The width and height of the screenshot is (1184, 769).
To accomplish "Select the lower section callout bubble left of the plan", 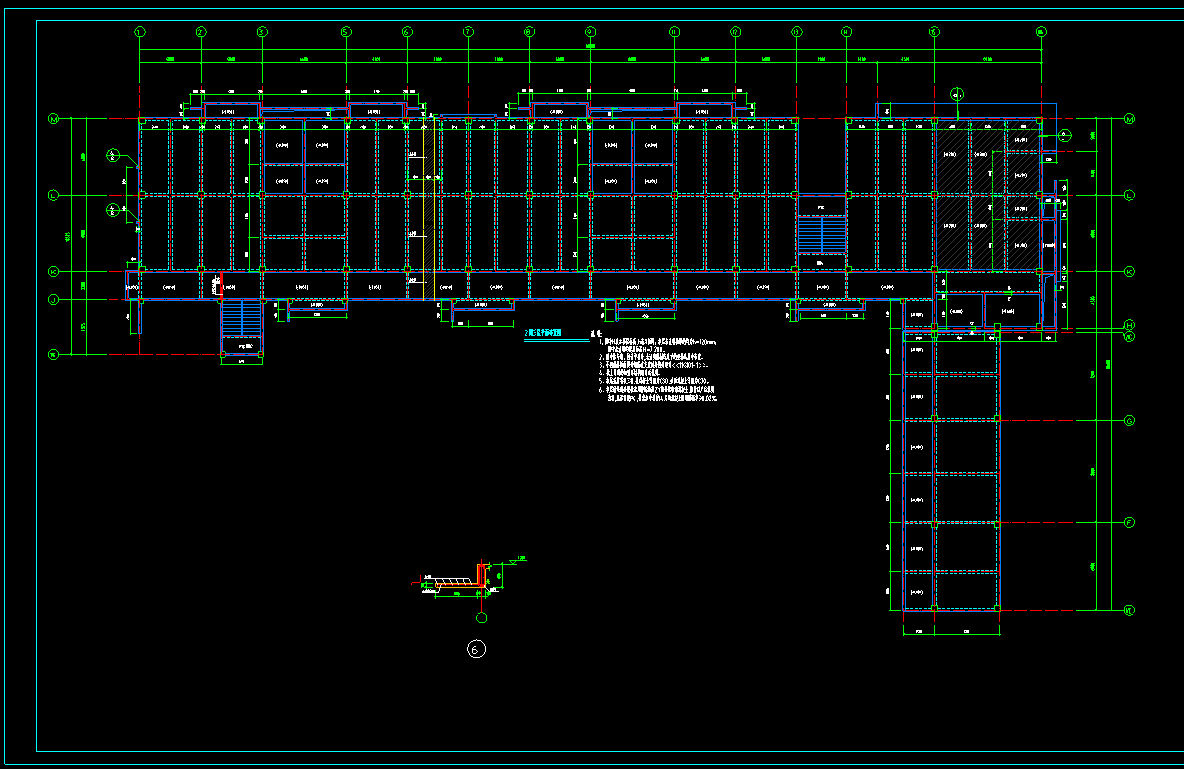I will click(114, 209).
